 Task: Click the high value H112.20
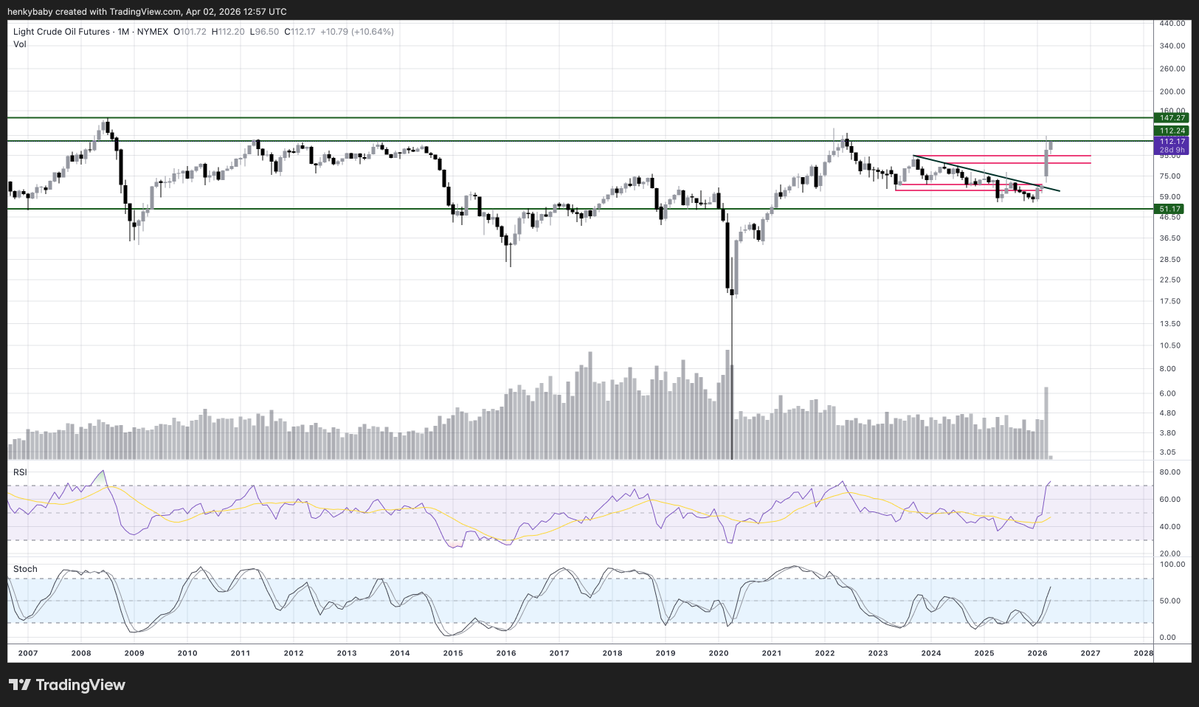click(x=228, y=32)
